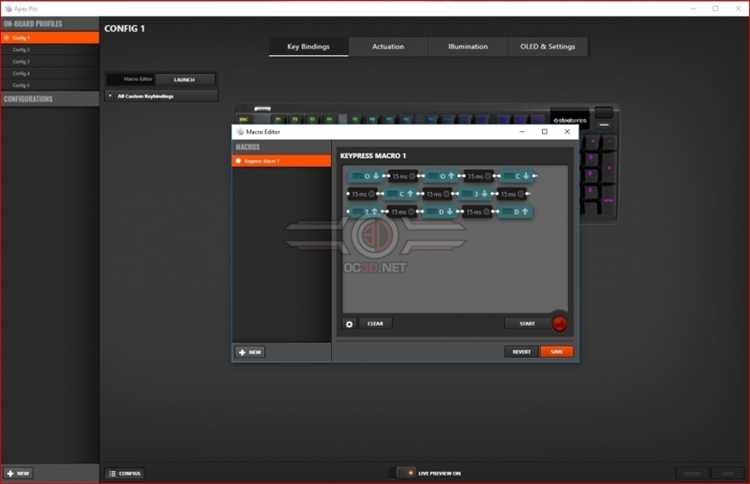Open the Illumination tab
This screenshot has height=484, width=750.
click(468, 46)
